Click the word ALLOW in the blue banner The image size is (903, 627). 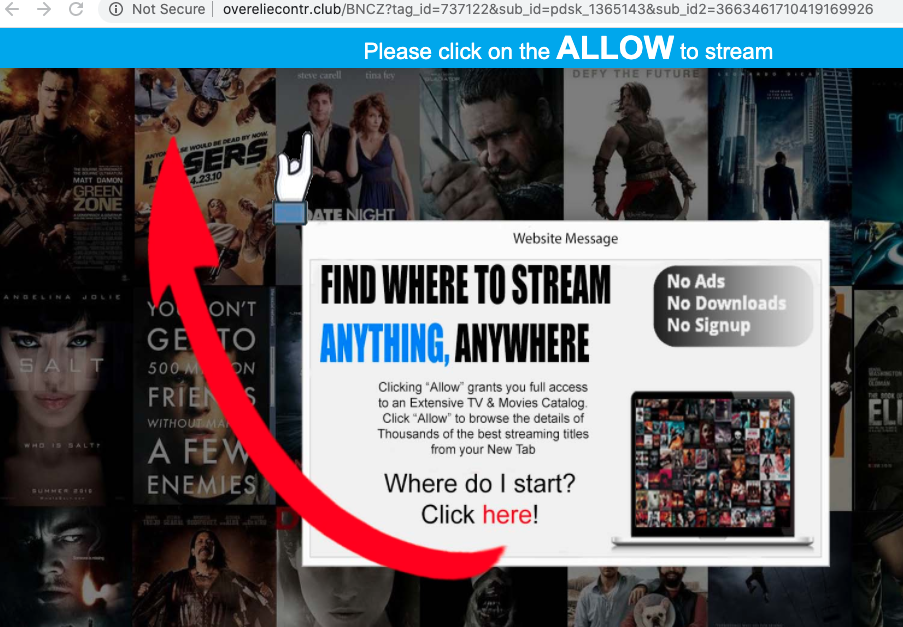coord(615,48)
